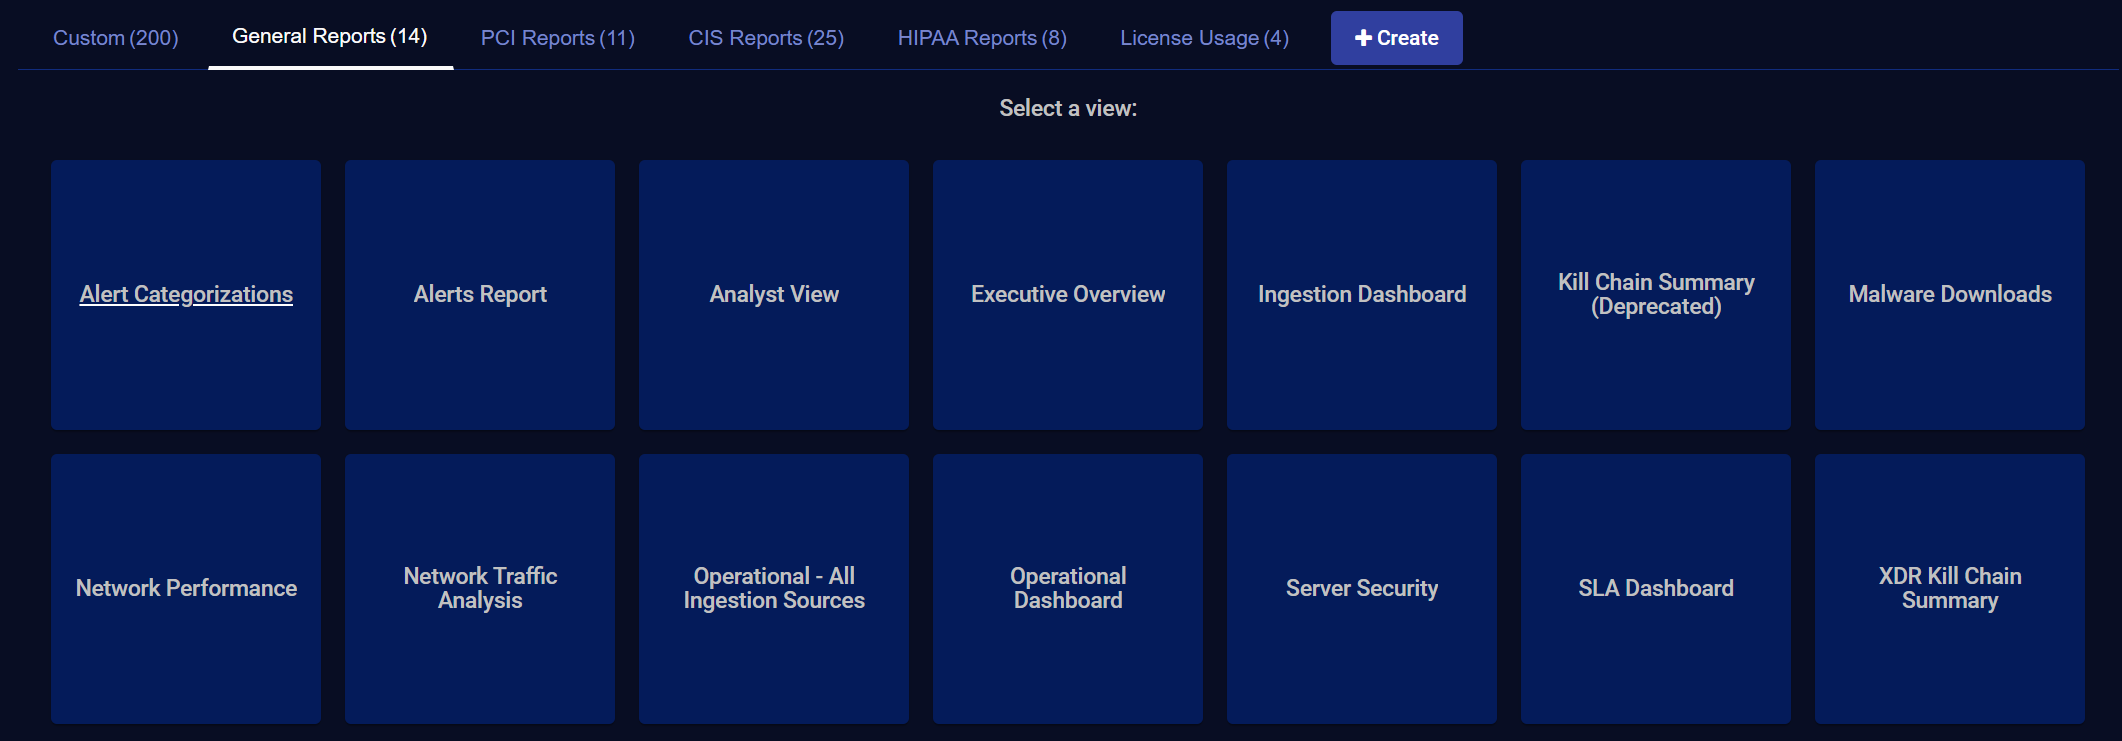Go to the CIS Reports tab

click(765, 38)
